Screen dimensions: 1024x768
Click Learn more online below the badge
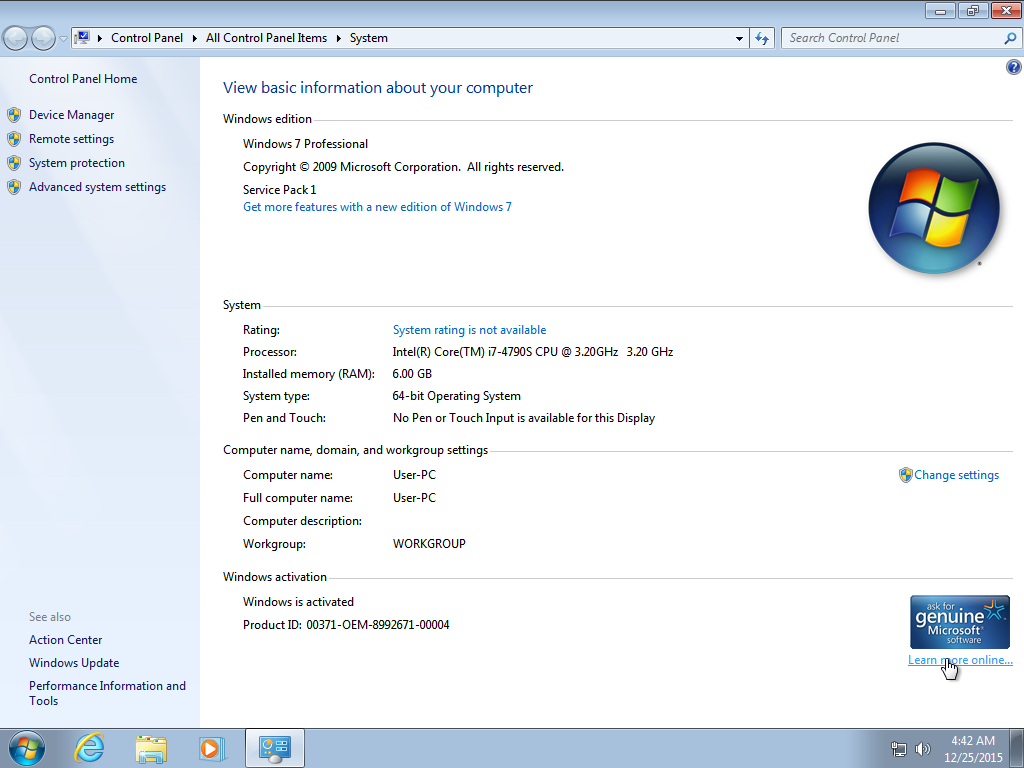point(959,659)
